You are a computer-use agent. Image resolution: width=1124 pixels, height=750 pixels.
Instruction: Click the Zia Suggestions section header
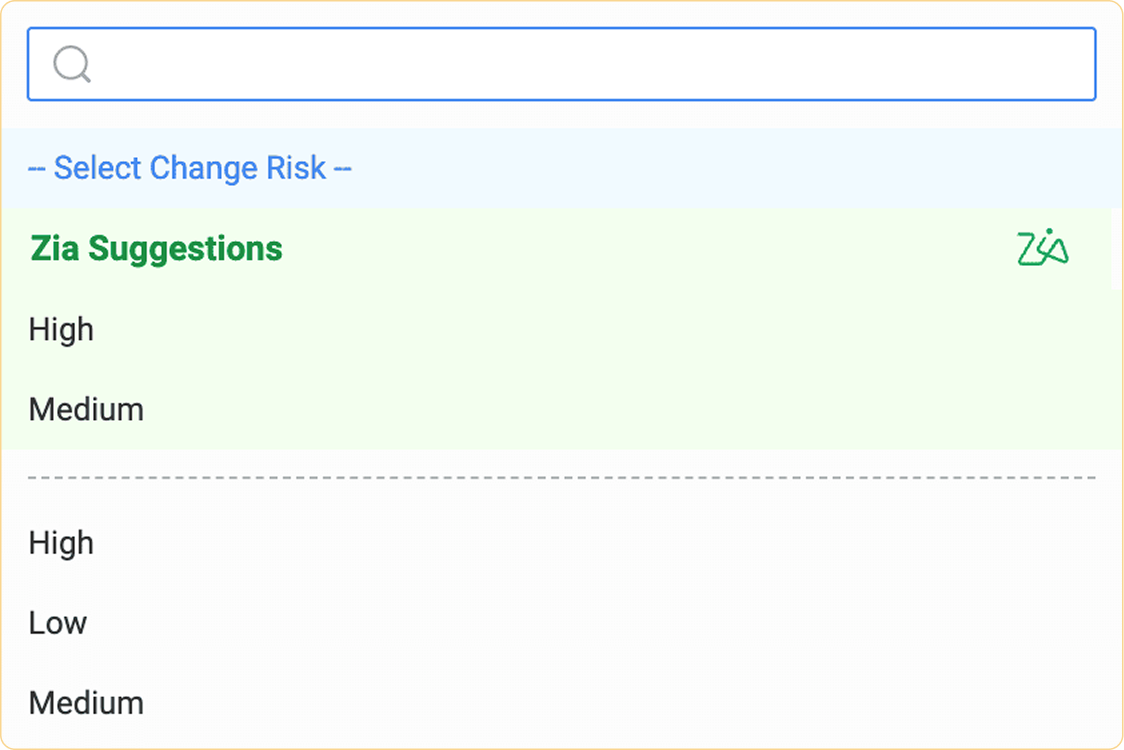[x=156, y=247]
